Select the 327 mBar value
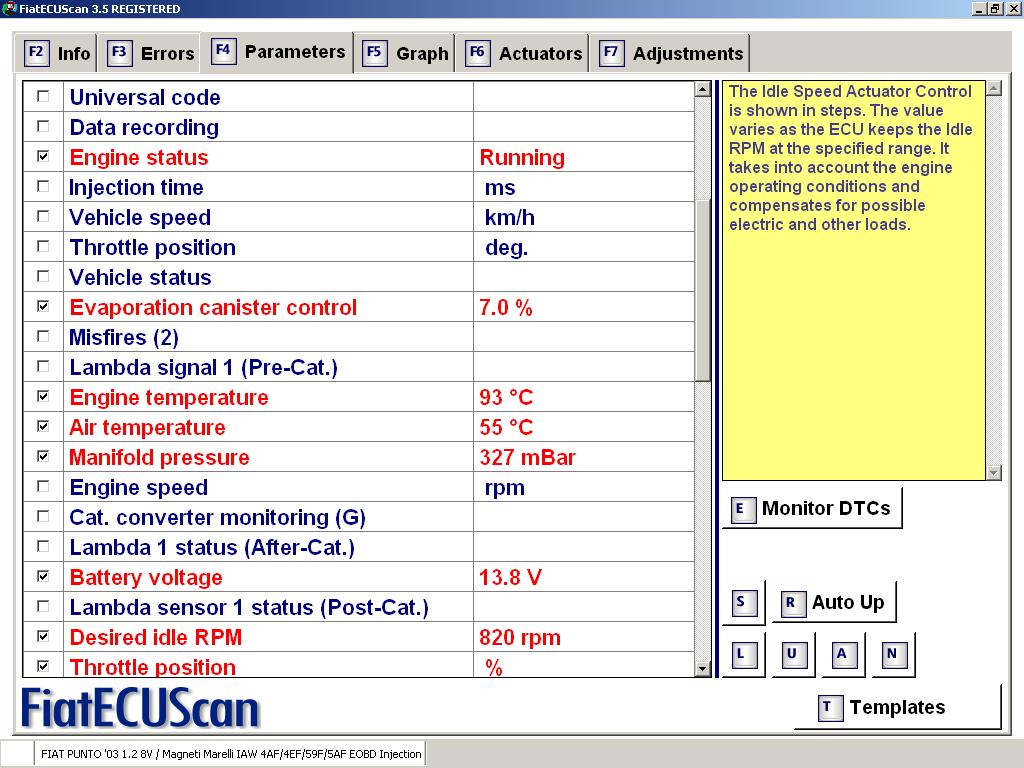Viewport: 1024px width, 768px height. 528,457
